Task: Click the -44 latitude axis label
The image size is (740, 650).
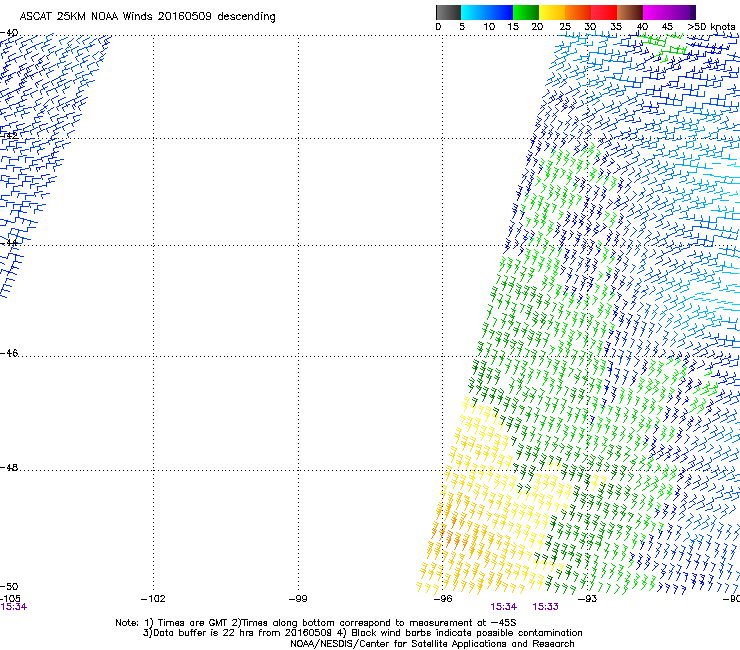Action: click(x=9, y=243)
